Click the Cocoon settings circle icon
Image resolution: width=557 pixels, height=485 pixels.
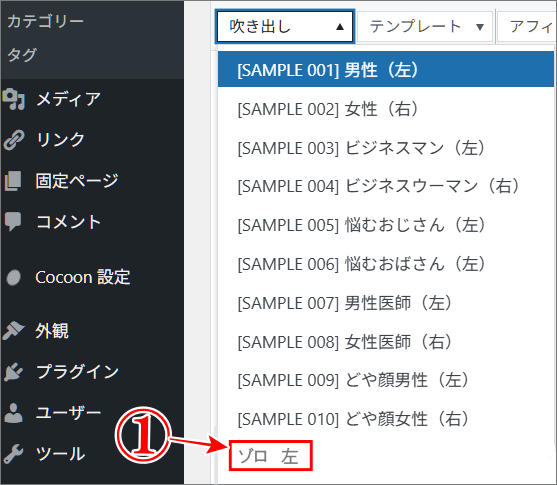tap(14, 277)
